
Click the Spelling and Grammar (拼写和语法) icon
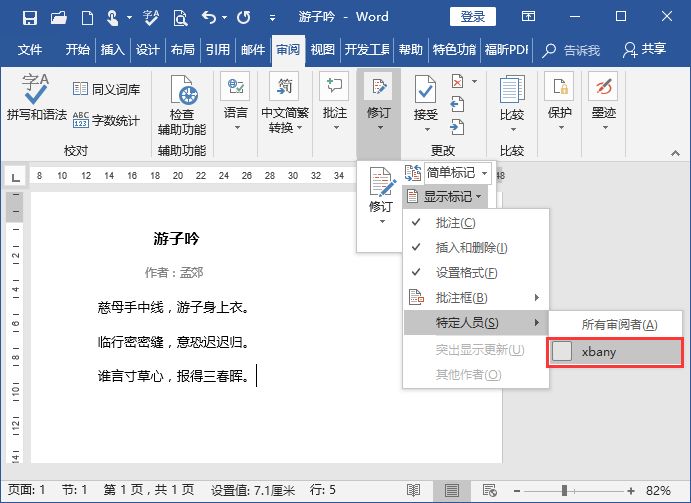pyautogui.click(x=36, y=97)
